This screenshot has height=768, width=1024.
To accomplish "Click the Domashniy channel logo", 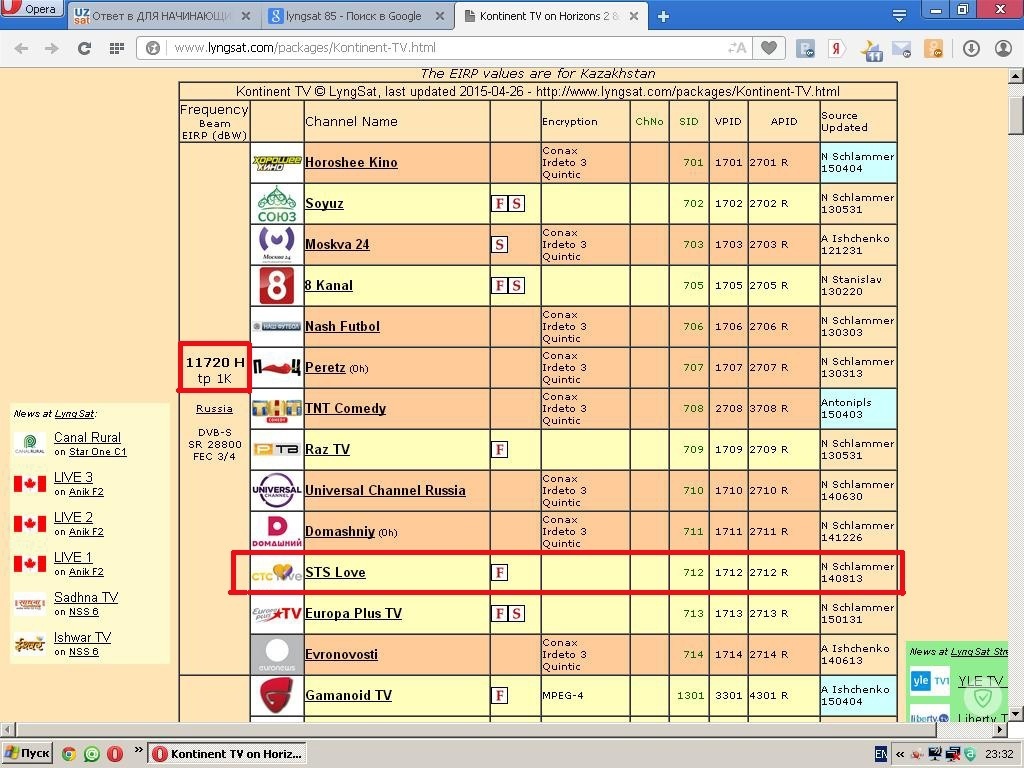I will tap(277, 532).
